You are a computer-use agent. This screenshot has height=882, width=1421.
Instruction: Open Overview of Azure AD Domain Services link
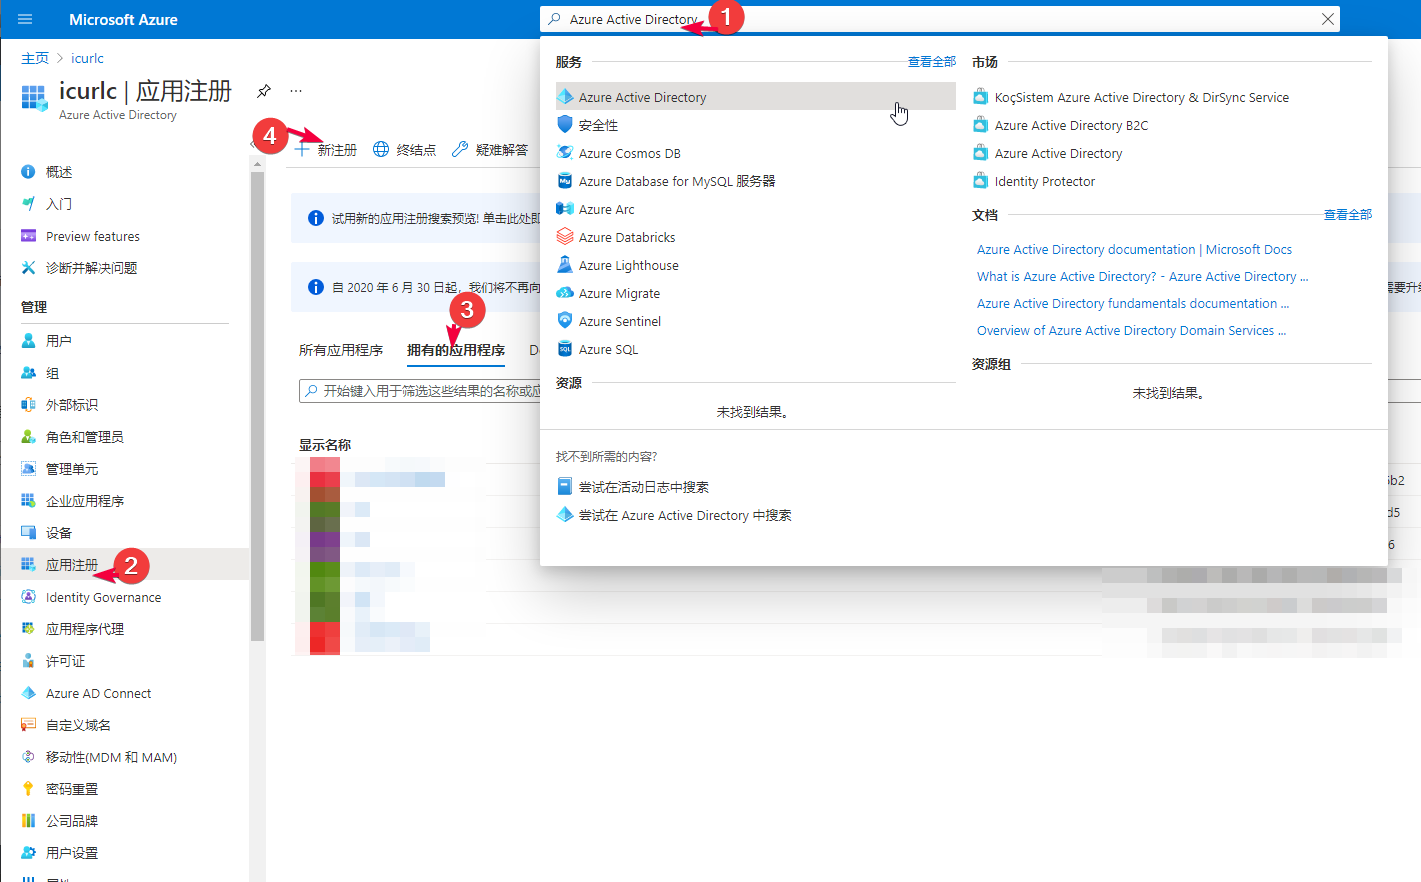[x=1131, y=330]
